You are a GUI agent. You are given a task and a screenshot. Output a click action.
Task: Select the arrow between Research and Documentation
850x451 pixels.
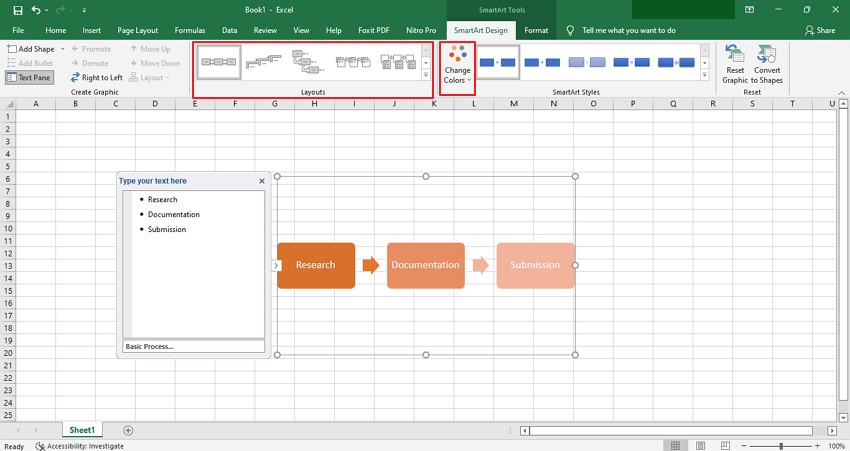pos(371,265)
